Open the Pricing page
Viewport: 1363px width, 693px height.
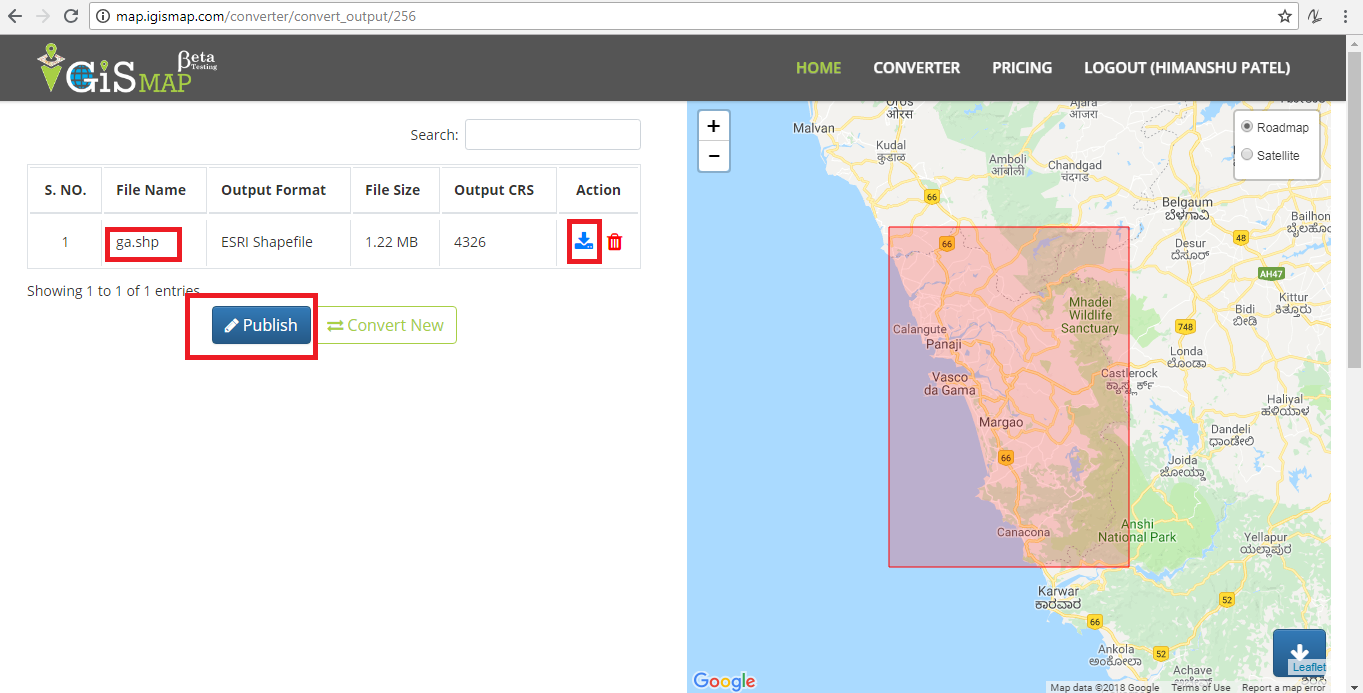point(1021,68)
